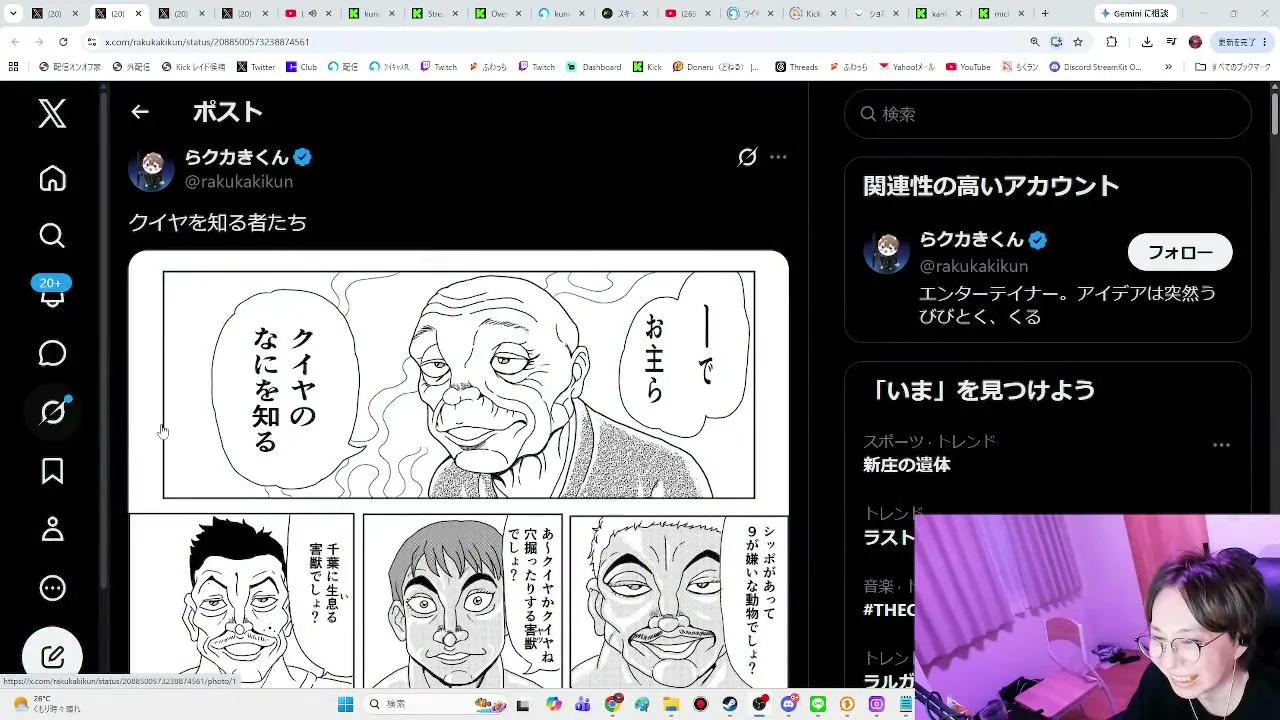Follow らくカきくん in related accounts
The height and width of the screenshot is (720, 1280).
tap(1180, 252)
